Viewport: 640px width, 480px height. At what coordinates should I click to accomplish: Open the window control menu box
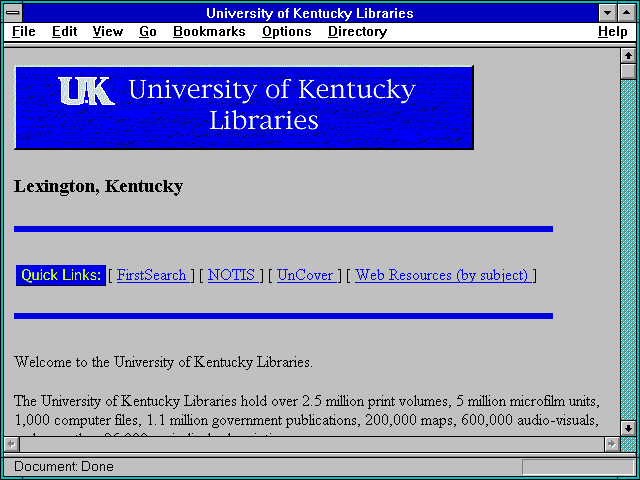coord(13,13)
